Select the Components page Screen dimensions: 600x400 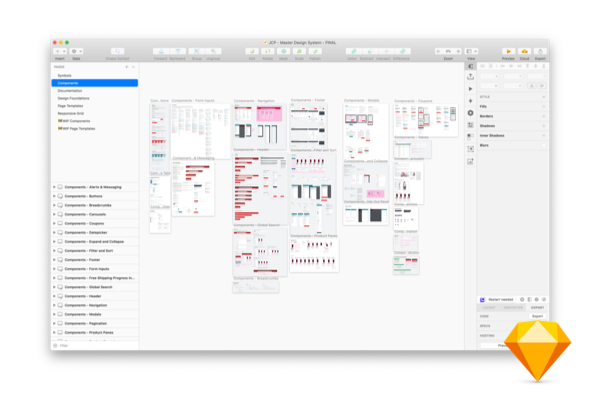tap(95, 83)
